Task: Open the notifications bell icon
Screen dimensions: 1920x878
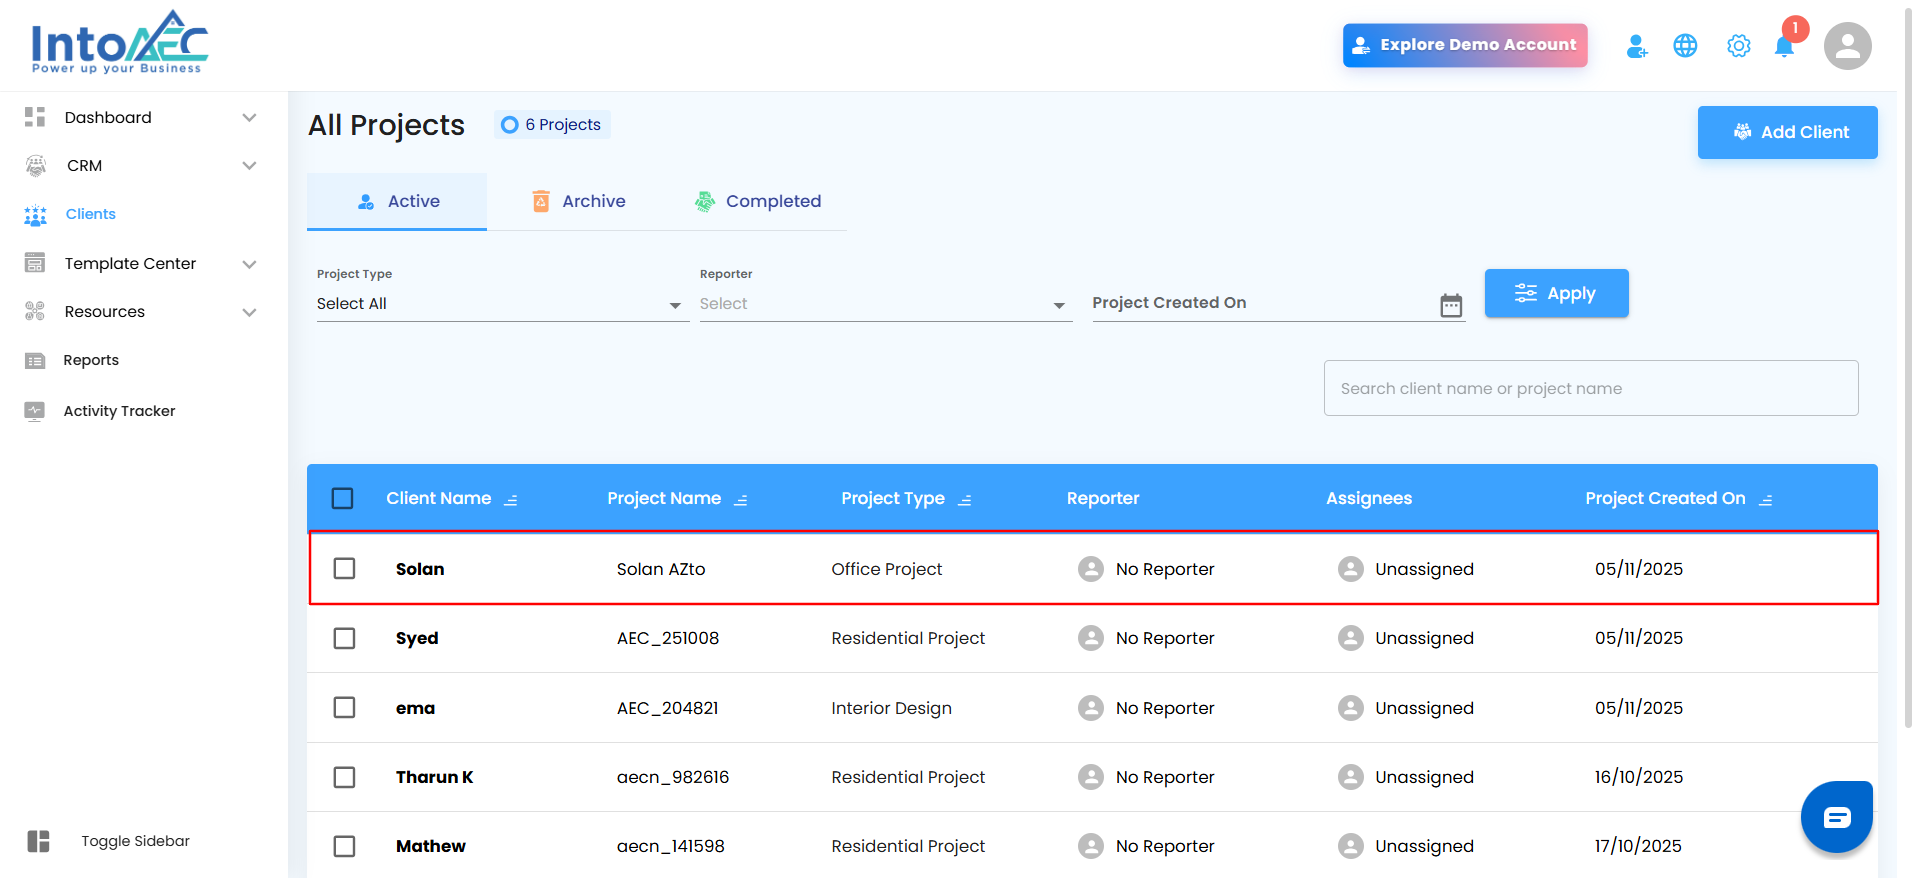Action: [1784, 47]
